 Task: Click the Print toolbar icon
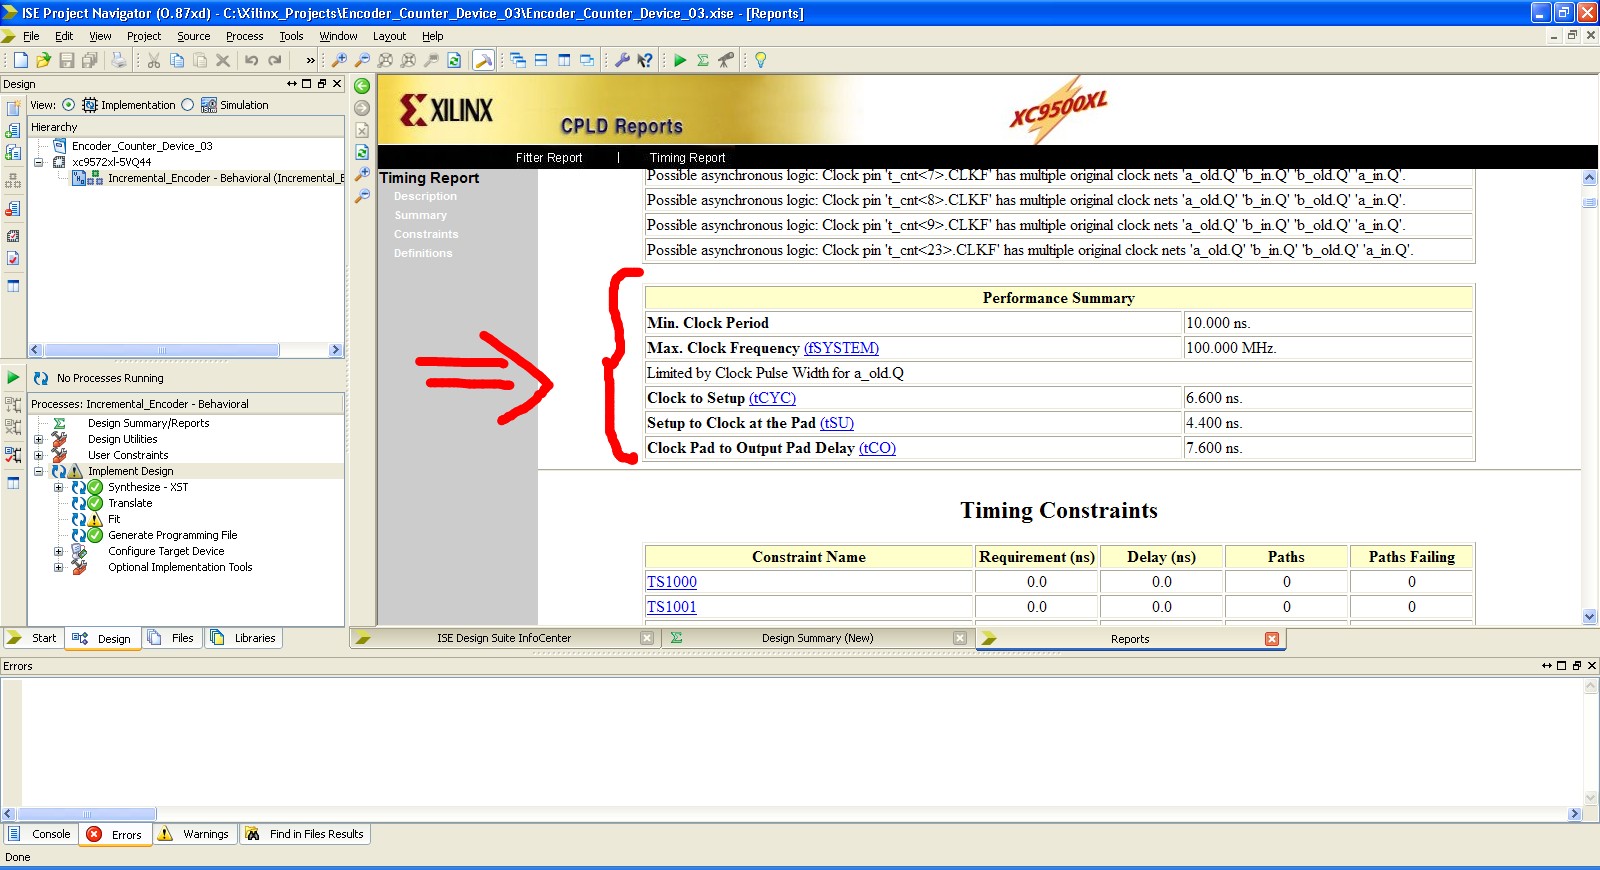click(119, 60)
